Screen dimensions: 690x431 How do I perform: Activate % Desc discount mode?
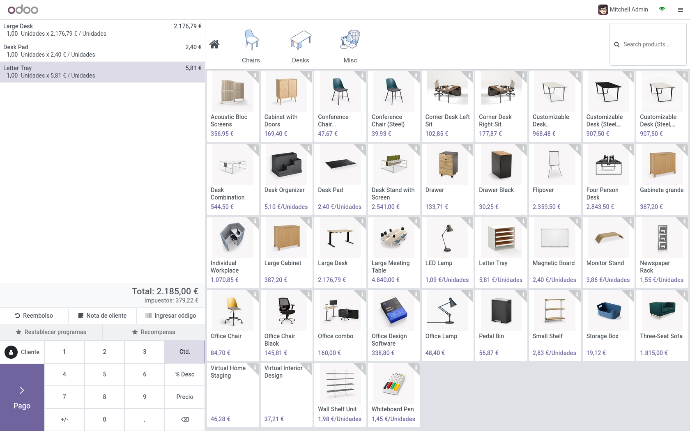pyautogui.click(x=185, y=374)
